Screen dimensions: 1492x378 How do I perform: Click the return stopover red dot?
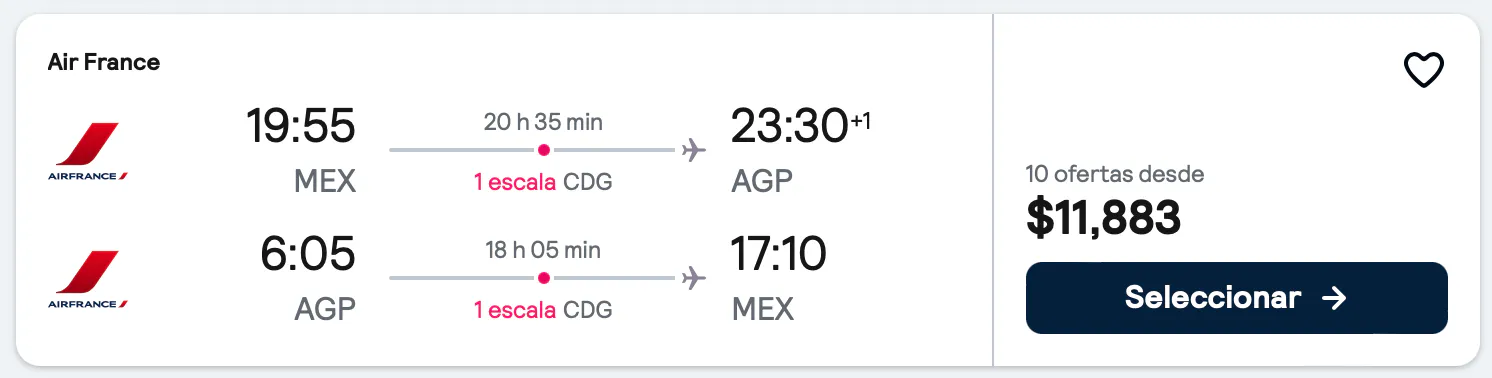tap(543, 278)
